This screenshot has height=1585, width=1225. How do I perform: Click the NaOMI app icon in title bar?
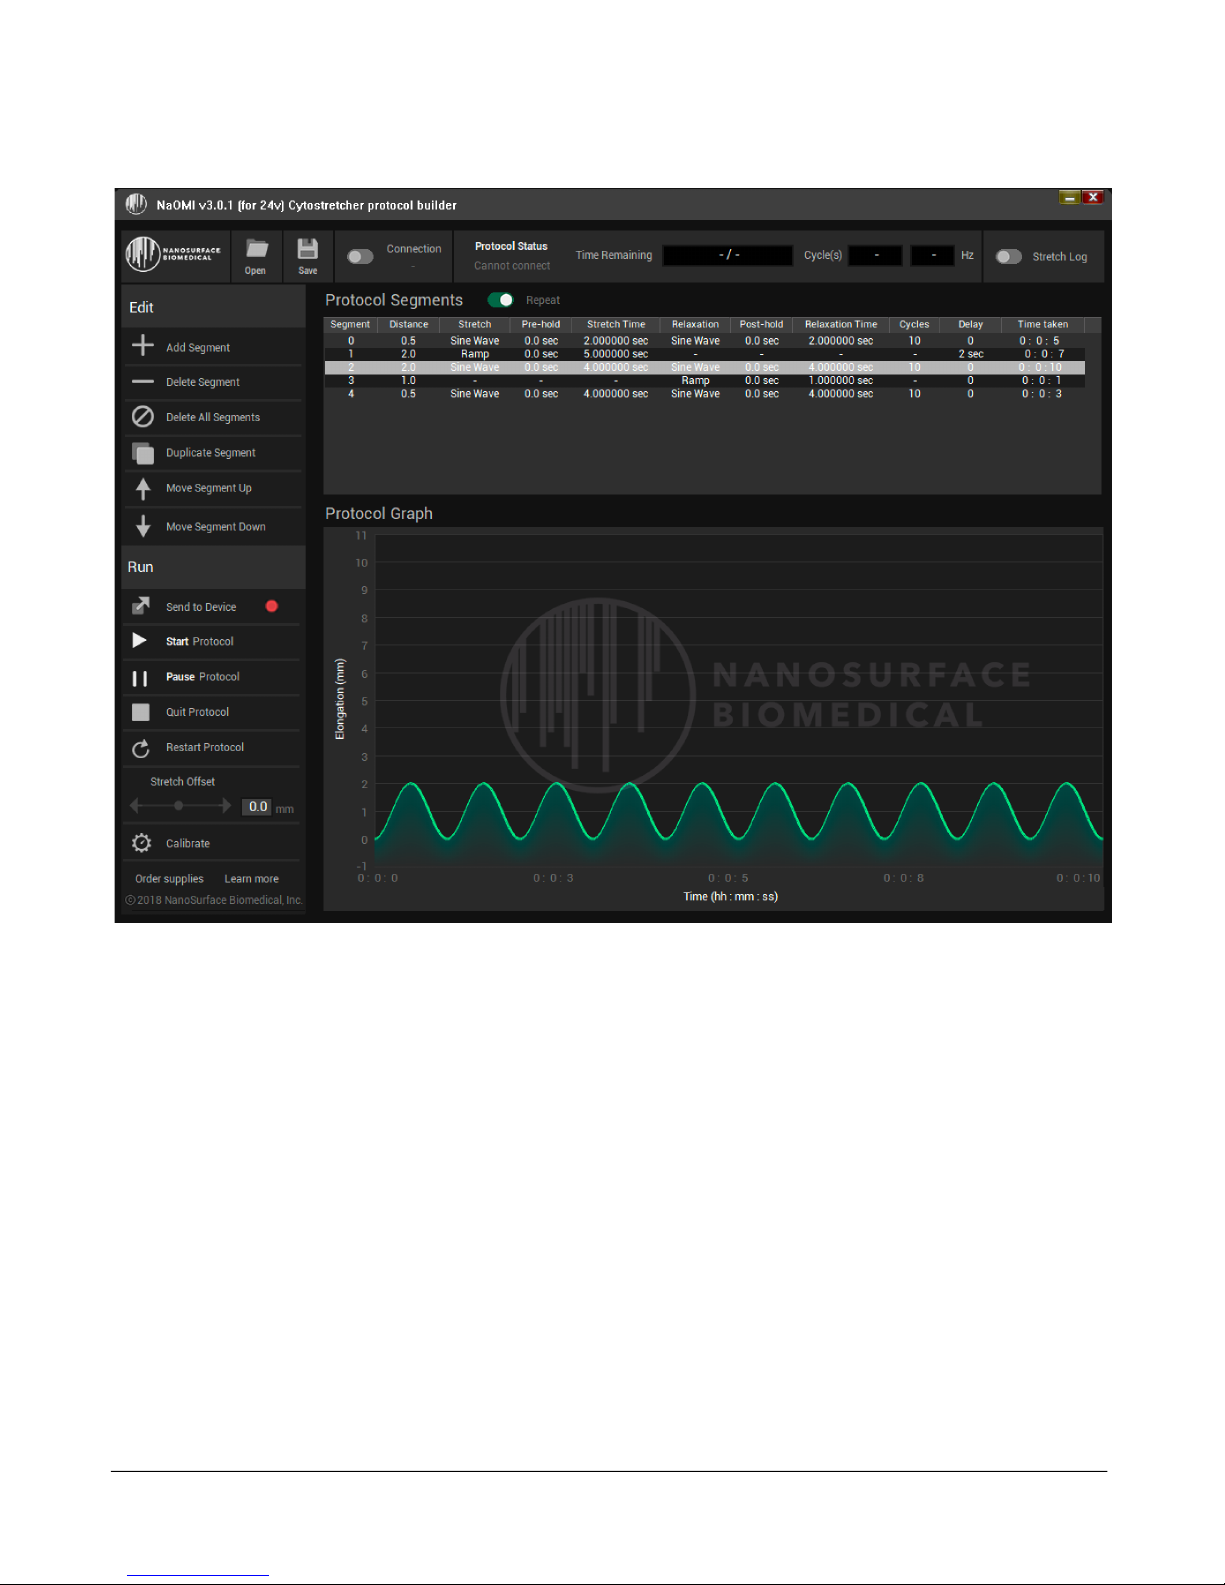pyautogui.click(x=136, y=204)
